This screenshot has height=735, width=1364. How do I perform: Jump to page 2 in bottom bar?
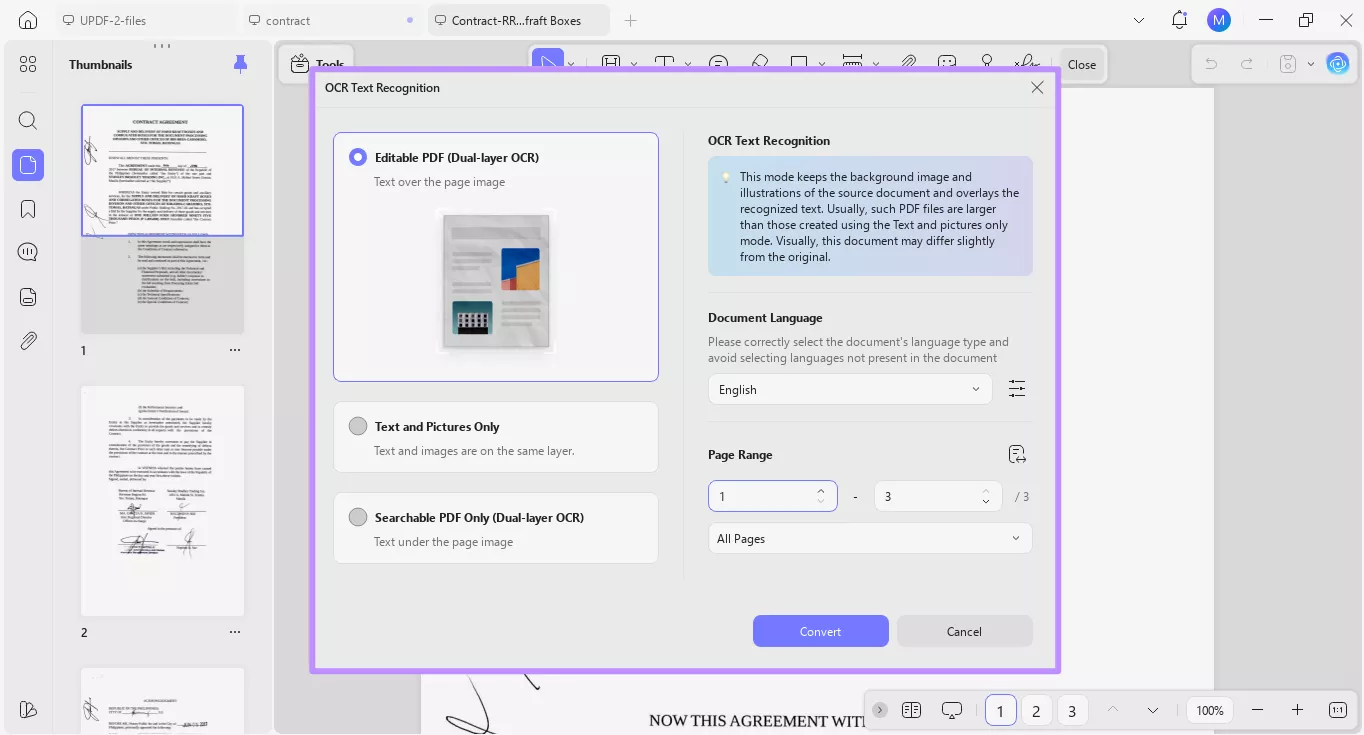pos(1037,710)
